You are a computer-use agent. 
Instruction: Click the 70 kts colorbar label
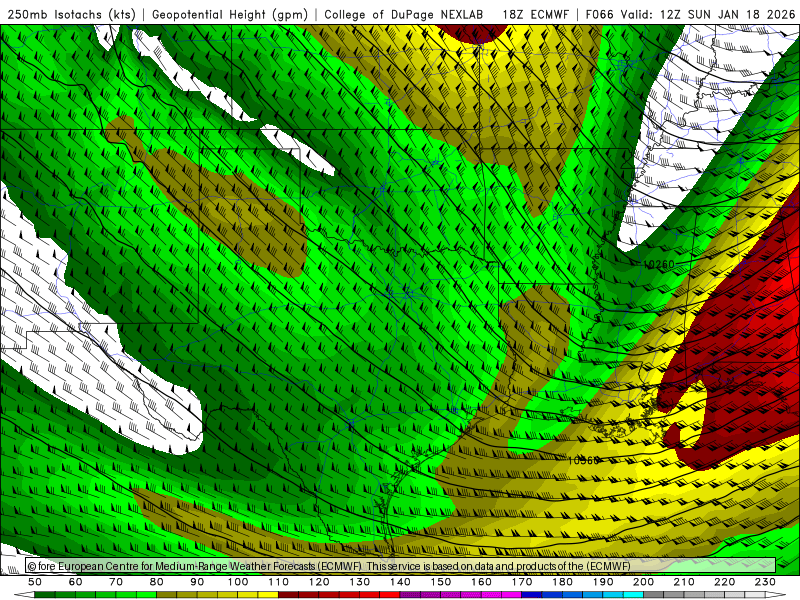pyautogui.click(x=116, y=582)
